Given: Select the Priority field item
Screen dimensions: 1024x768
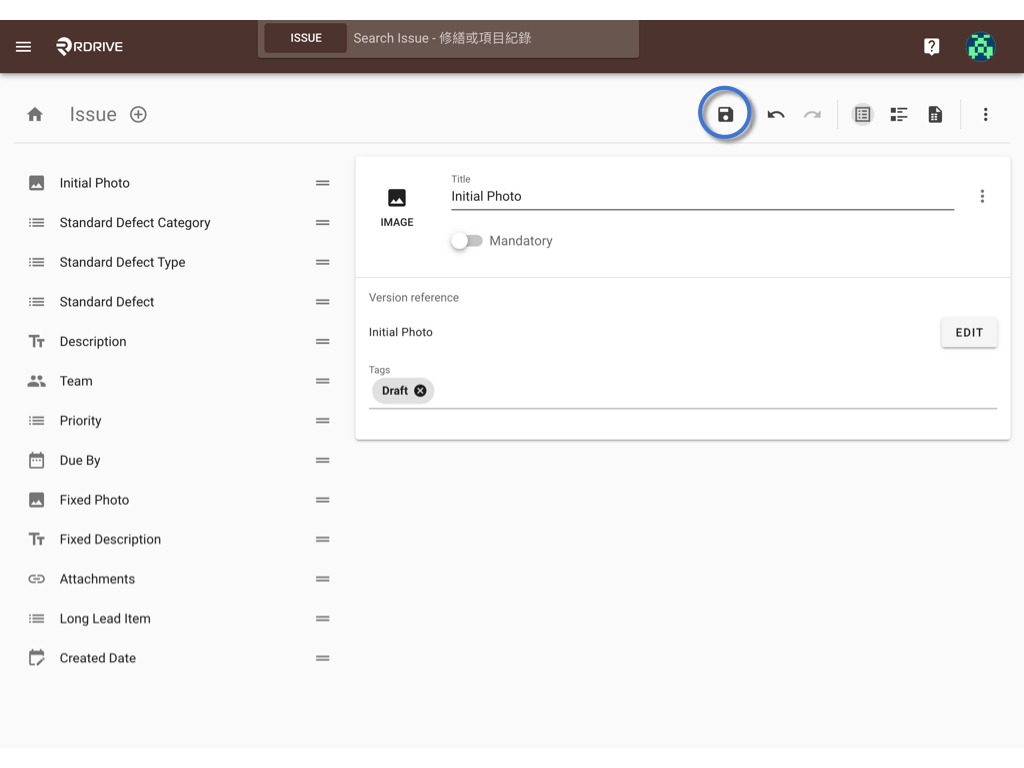Looking at the screenshot, I should click(x=178, y=421).
